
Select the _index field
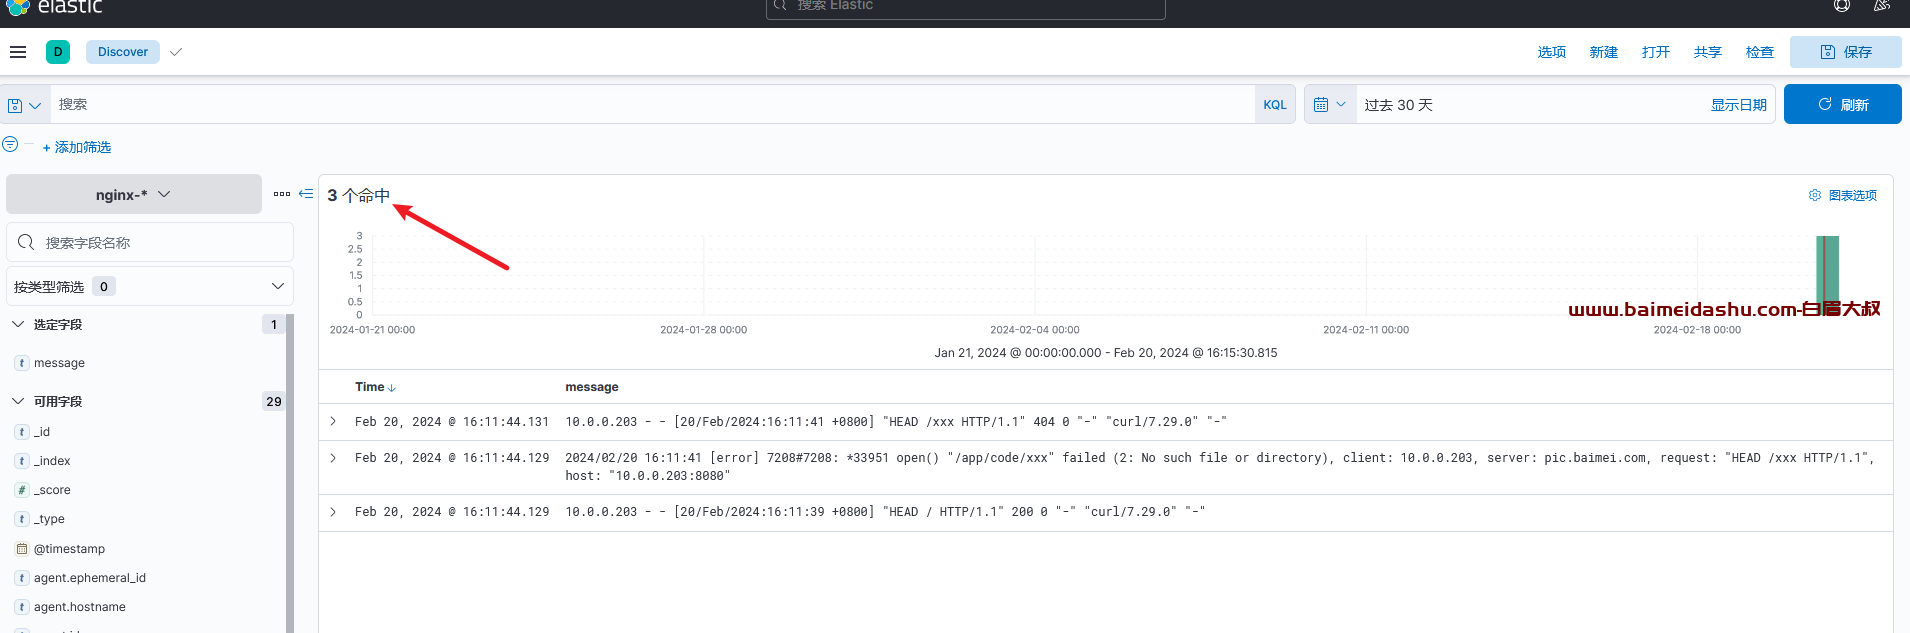click(x=52, y=461)
